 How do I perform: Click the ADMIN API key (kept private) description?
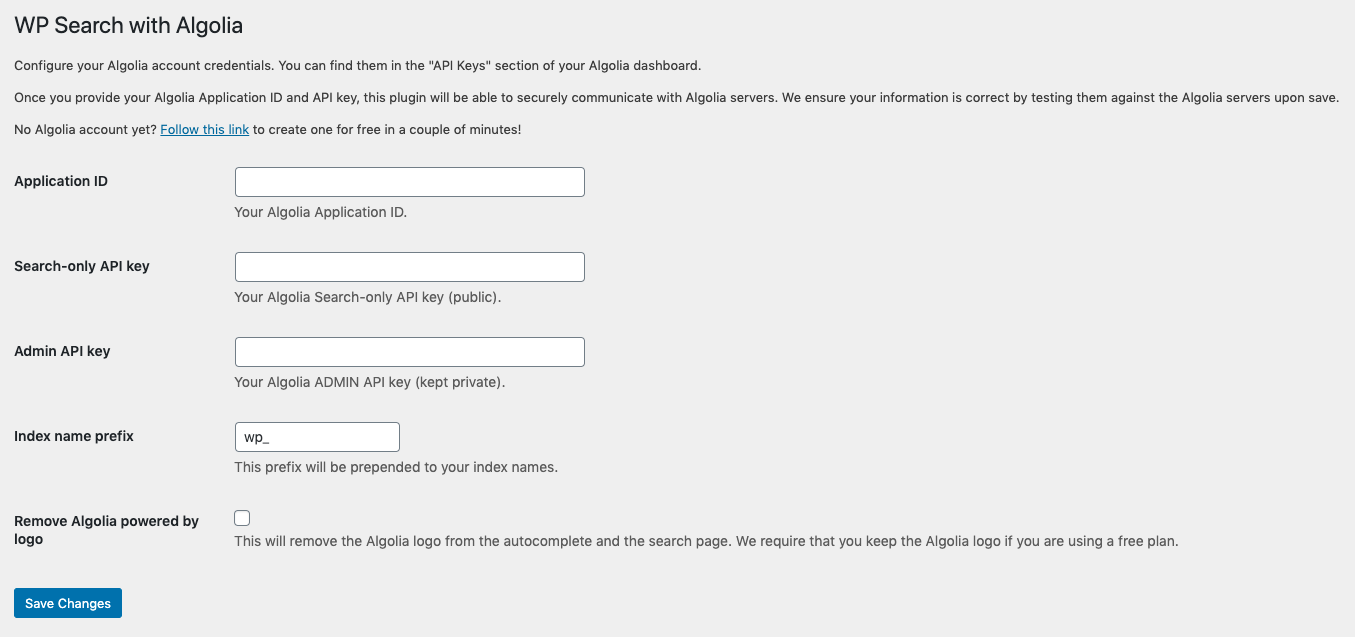[369, 382]
